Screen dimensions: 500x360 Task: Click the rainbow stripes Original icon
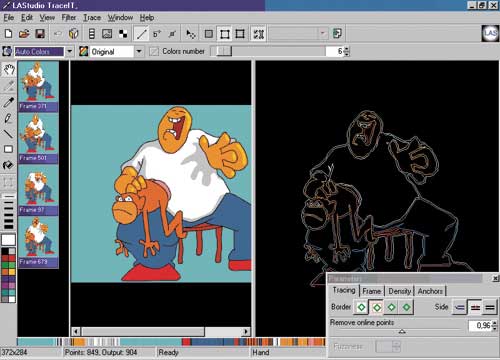click(x=84, y=51)
